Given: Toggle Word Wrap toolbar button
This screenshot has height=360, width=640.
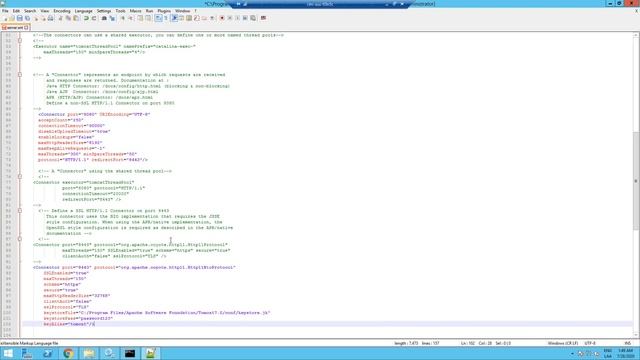Looking at the screenshot, I should (x=158, y=18).
